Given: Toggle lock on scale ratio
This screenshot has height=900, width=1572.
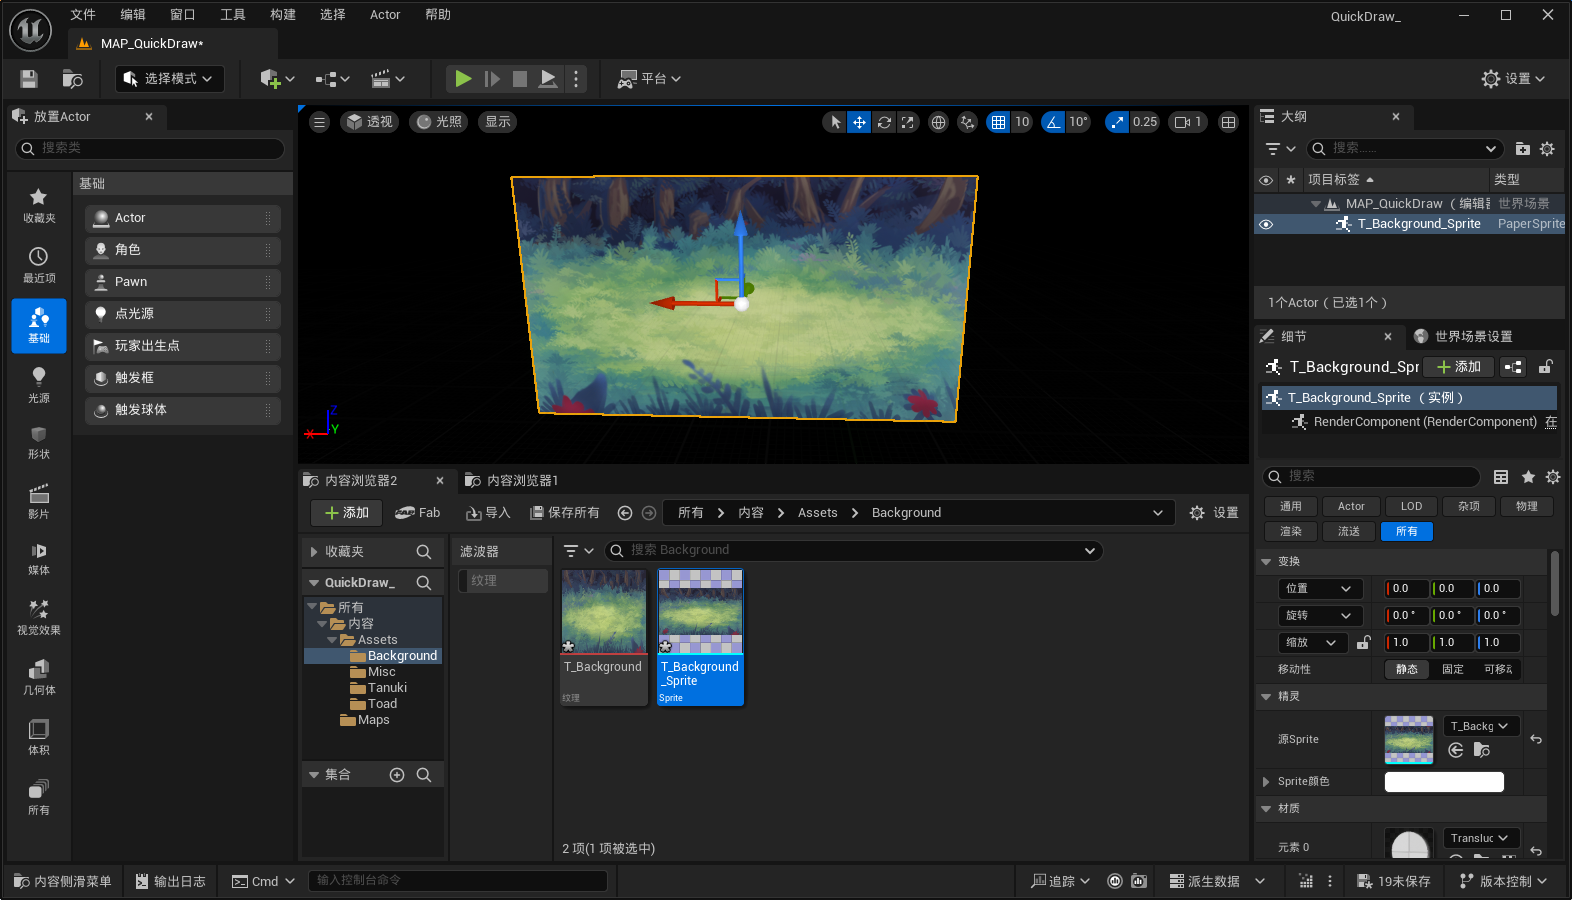Looking at the screenshot, I should (x=1363, y=643).
